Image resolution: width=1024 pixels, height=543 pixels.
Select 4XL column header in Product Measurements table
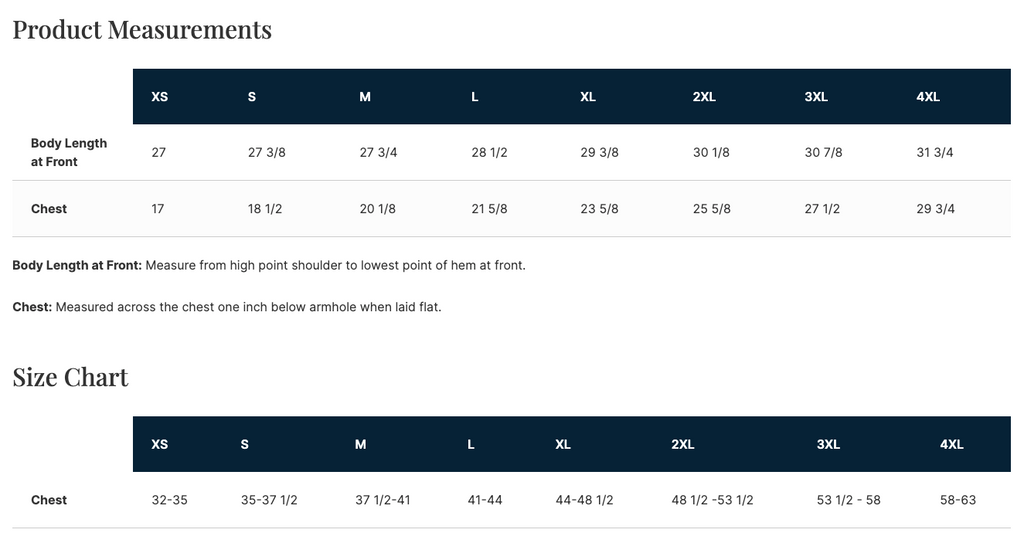(927, 97)
